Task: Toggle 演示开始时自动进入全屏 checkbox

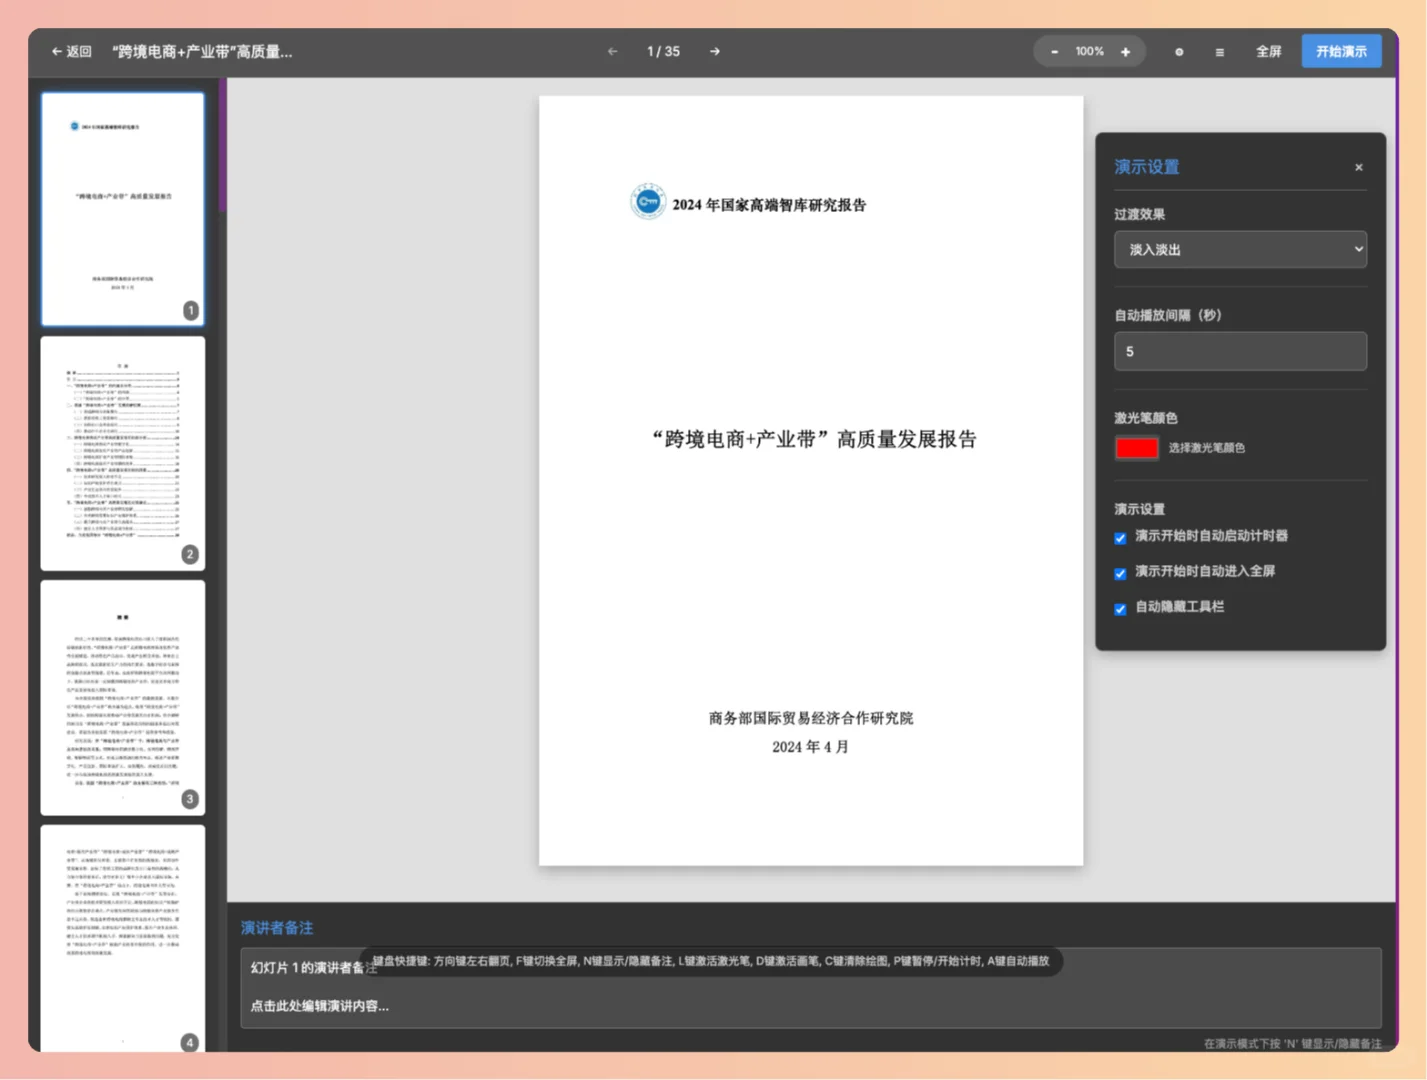Action: pyautogui.click(x=1120, y=573)
